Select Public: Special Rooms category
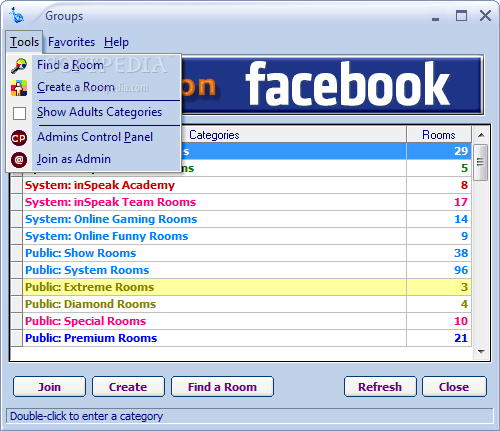The width and height of the screenshot is (500, 431). pos(215,321)
